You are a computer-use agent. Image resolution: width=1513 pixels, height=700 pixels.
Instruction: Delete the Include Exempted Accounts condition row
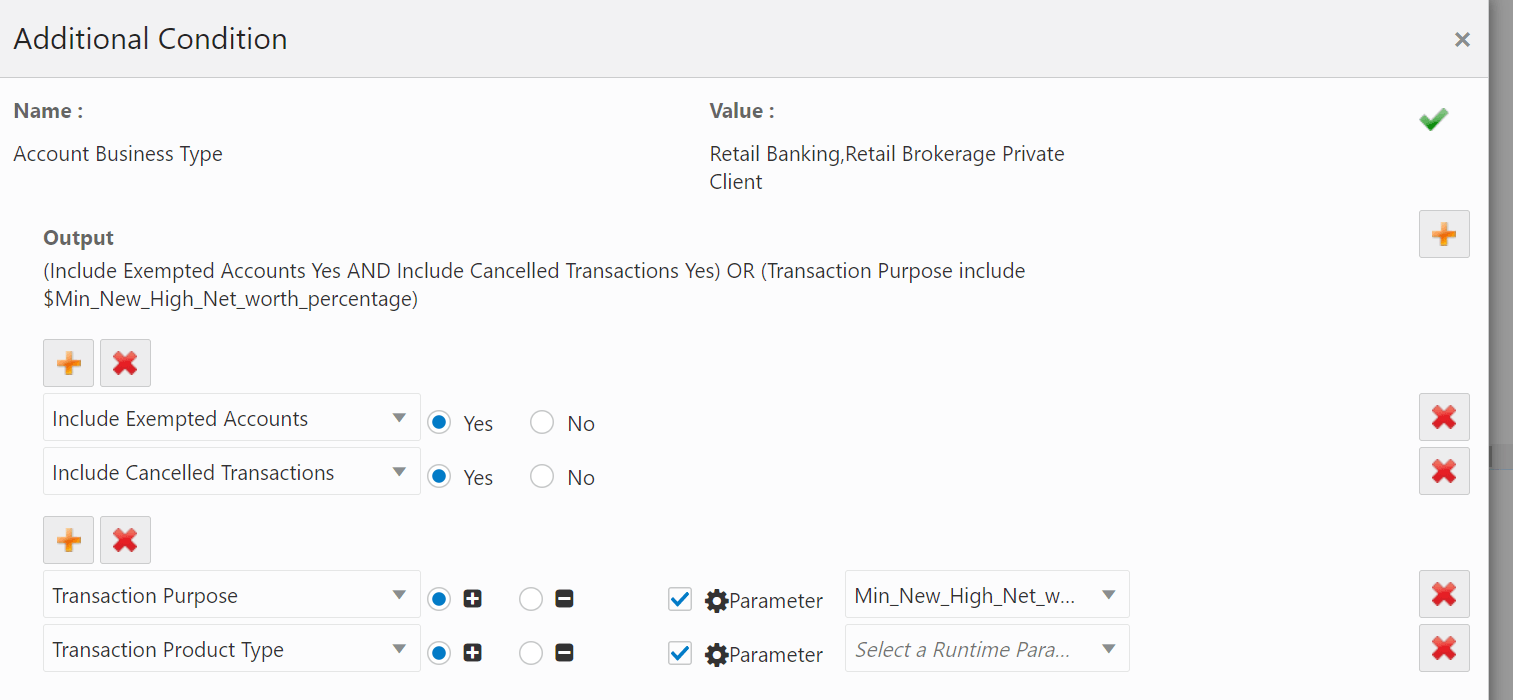coord(1443,417)
